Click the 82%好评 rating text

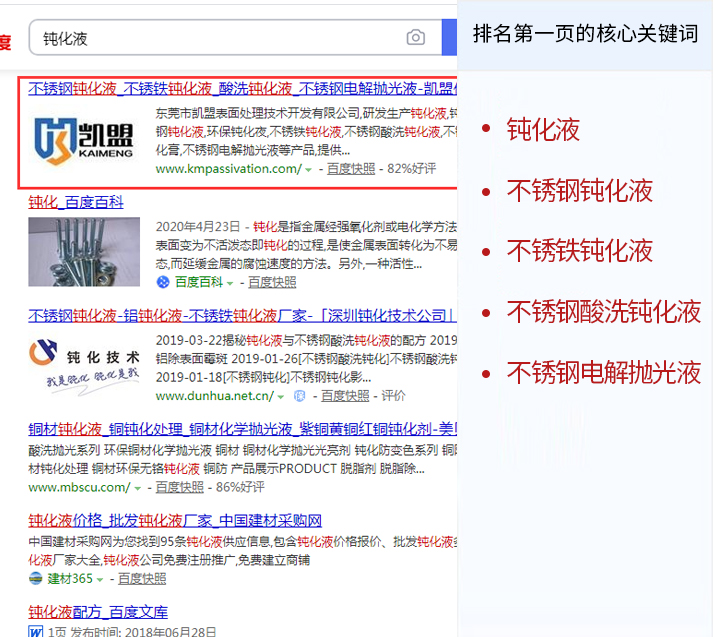point(412,169)
